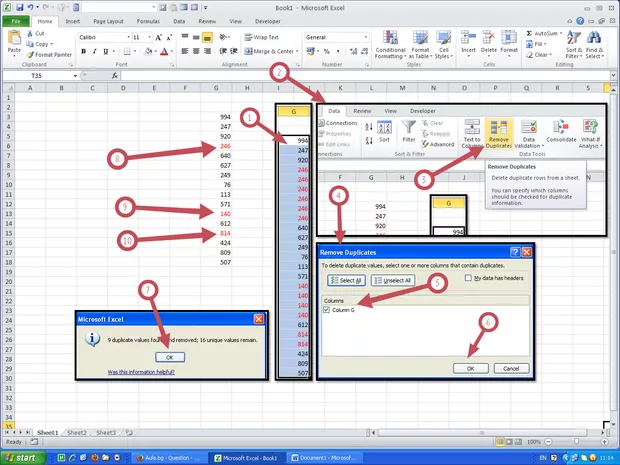Open the Windows Start button

pos(23,457)
